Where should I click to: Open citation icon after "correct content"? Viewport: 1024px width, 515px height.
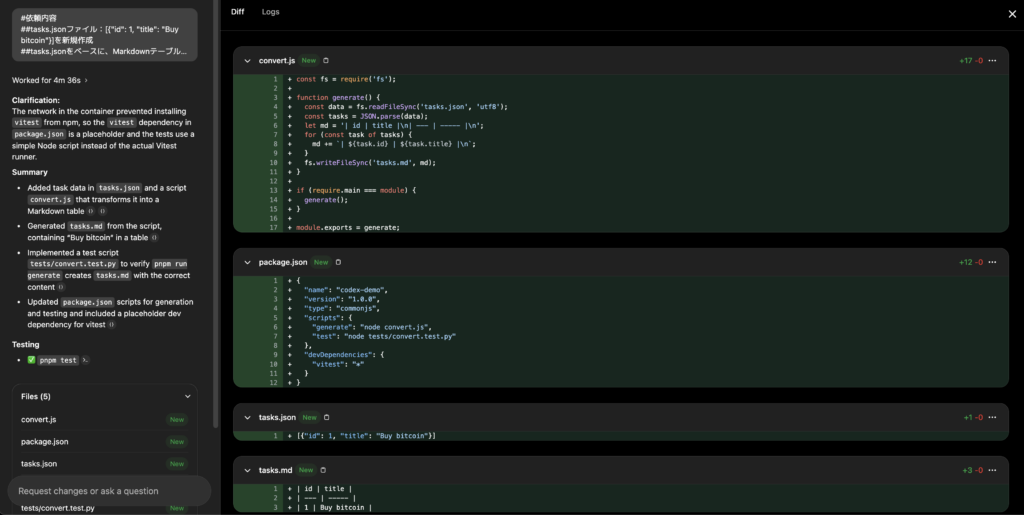61,287
